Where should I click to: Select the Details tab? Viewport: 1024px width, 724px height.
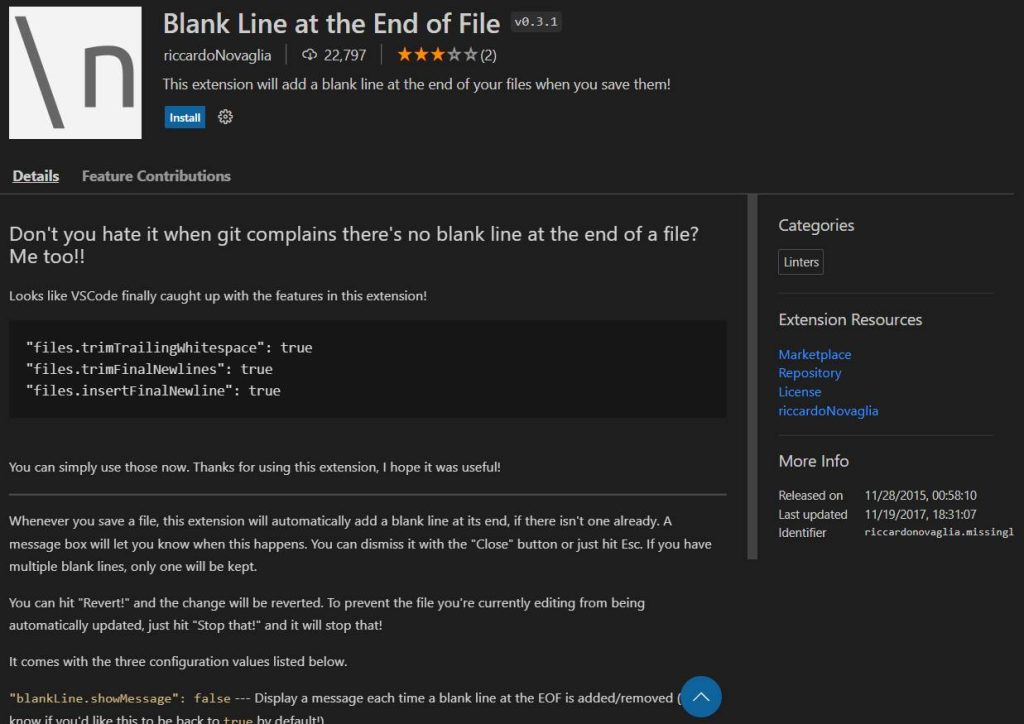click(x=36, y=176)
